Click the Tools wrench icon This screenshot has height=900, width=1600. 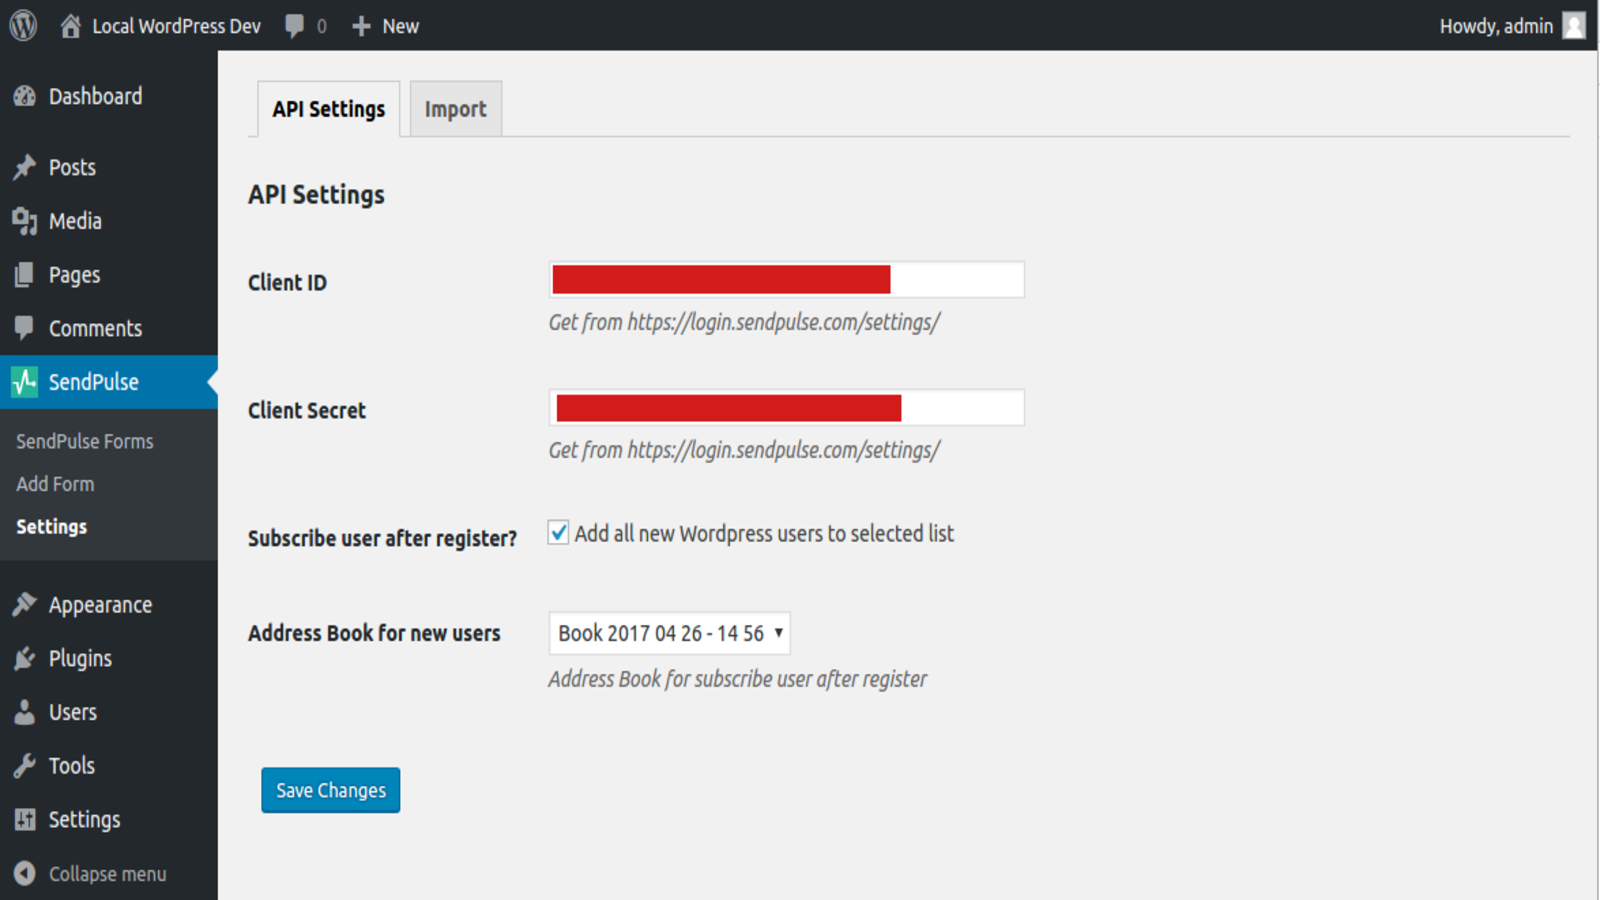[x=24, y=765]
